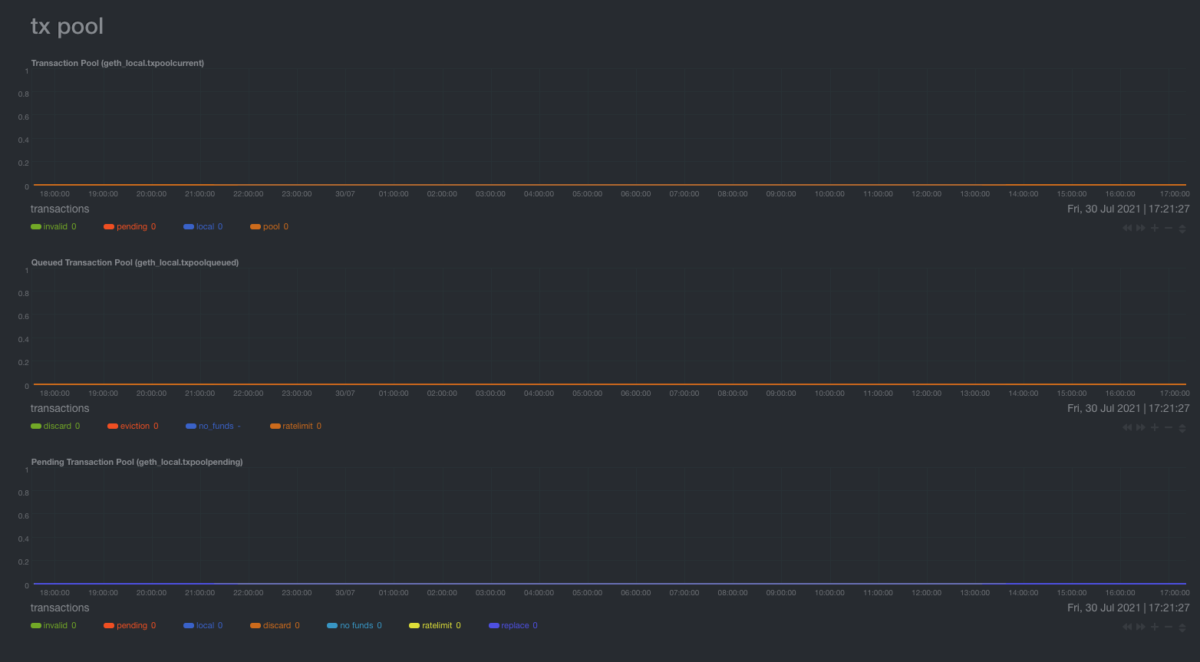
Task: Click the green discard swatch in Queued Pool legend
Action: [36, 426]
